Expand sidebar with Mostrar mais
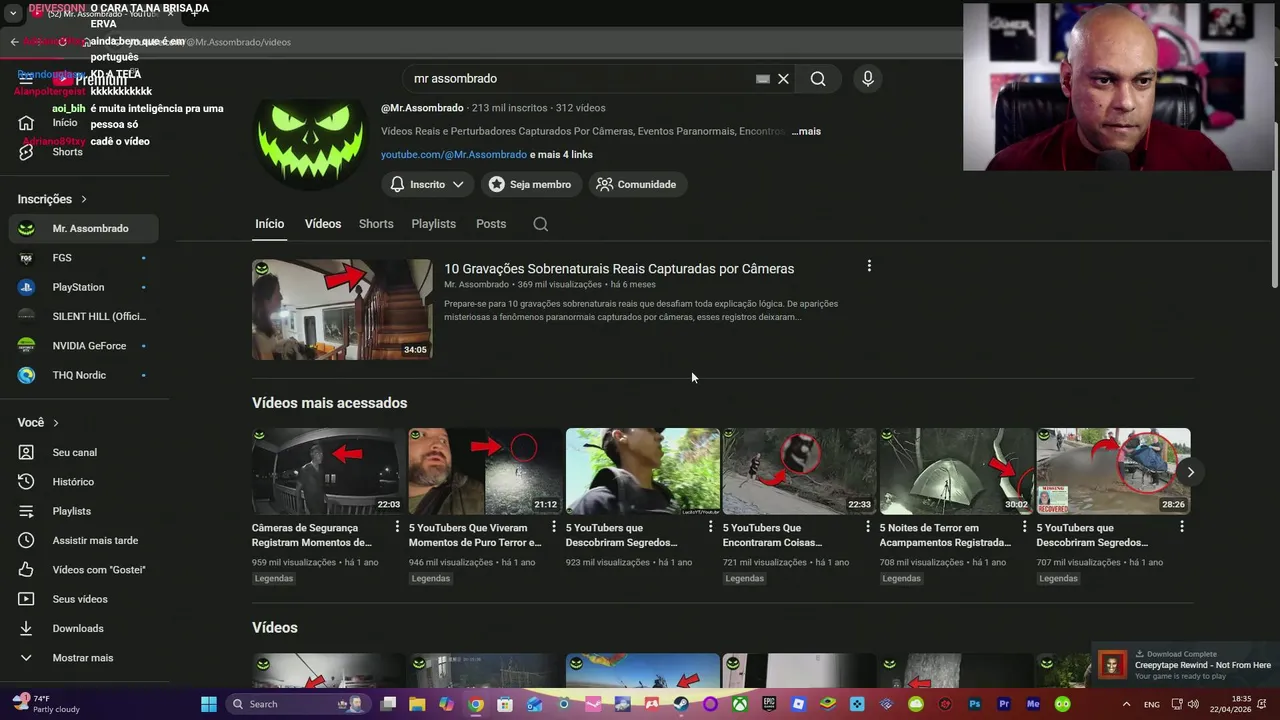This screenshot has height=720, width=1280. pos(83,658)
